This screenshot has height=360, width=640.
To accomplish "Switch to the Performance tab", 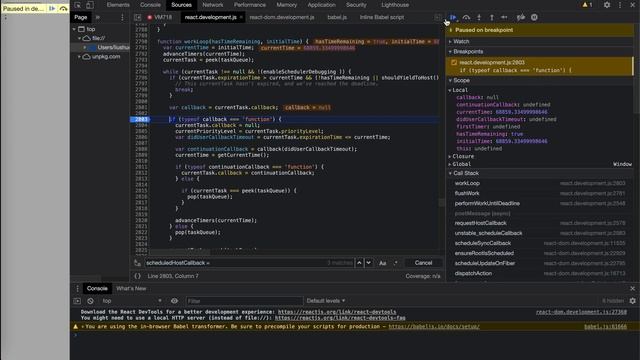I will (x=250, y=5).
